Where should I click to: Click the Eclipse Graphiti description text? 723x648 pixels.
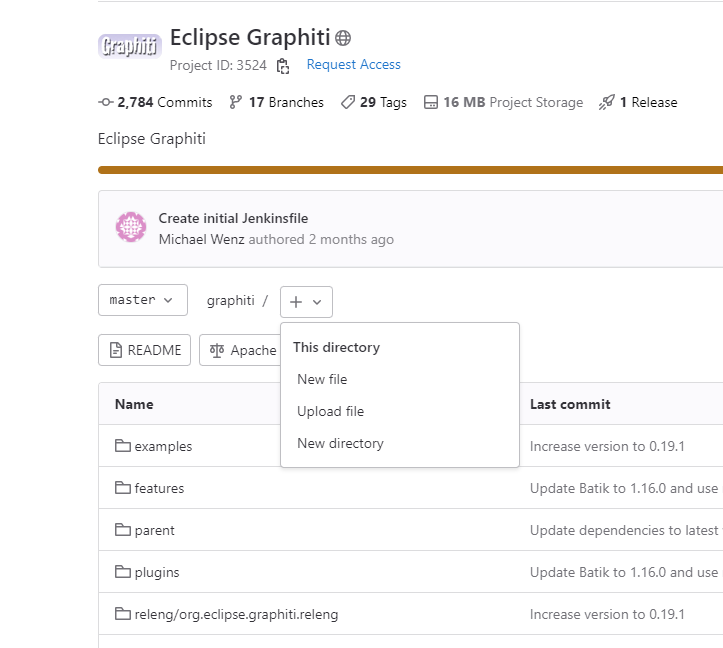(x=152, y=139)
